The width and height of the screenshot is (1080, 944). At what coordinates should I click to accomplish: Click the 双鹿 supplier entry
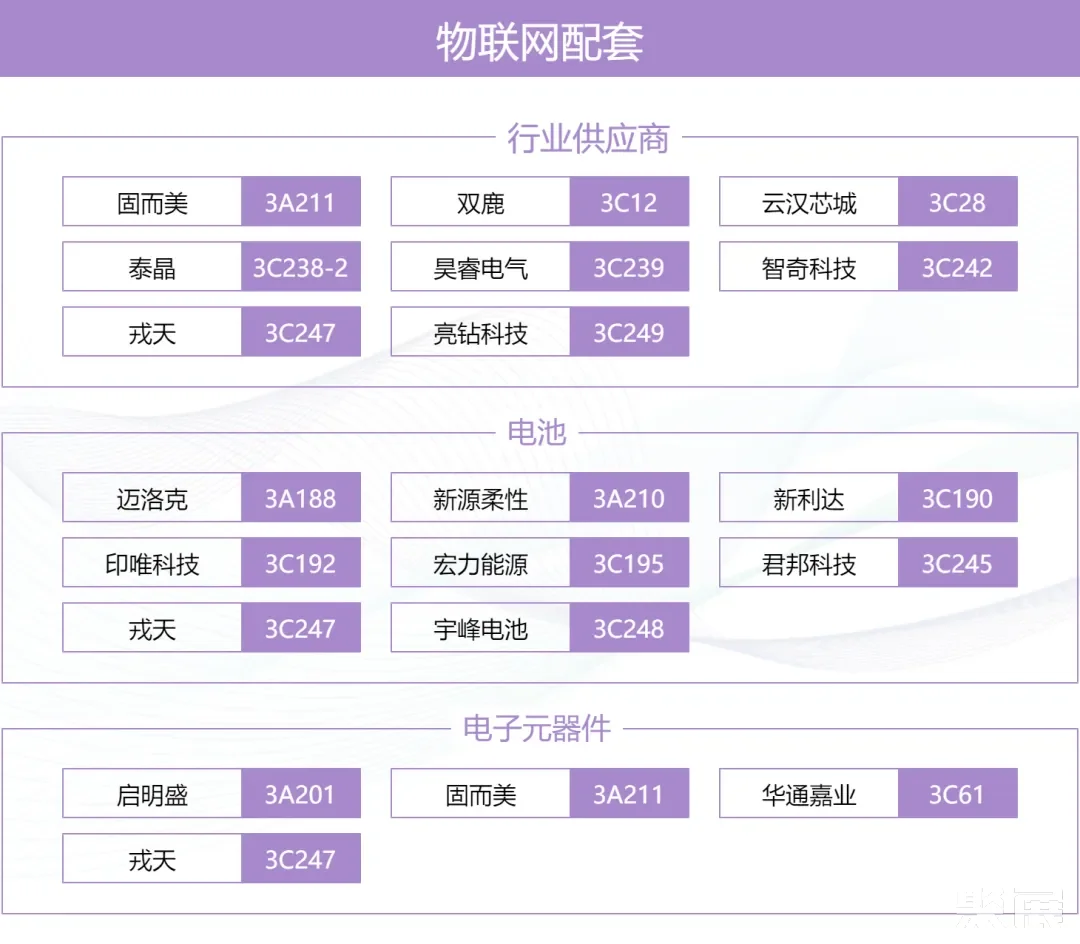[478, 201]
